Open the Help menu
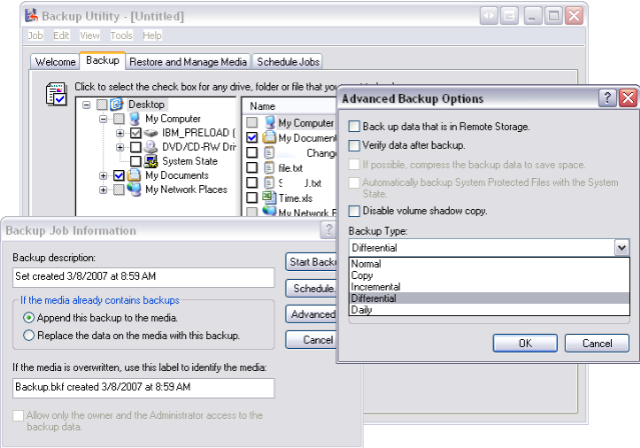This screenshot has height=448, width=640. tap(152, 35)
